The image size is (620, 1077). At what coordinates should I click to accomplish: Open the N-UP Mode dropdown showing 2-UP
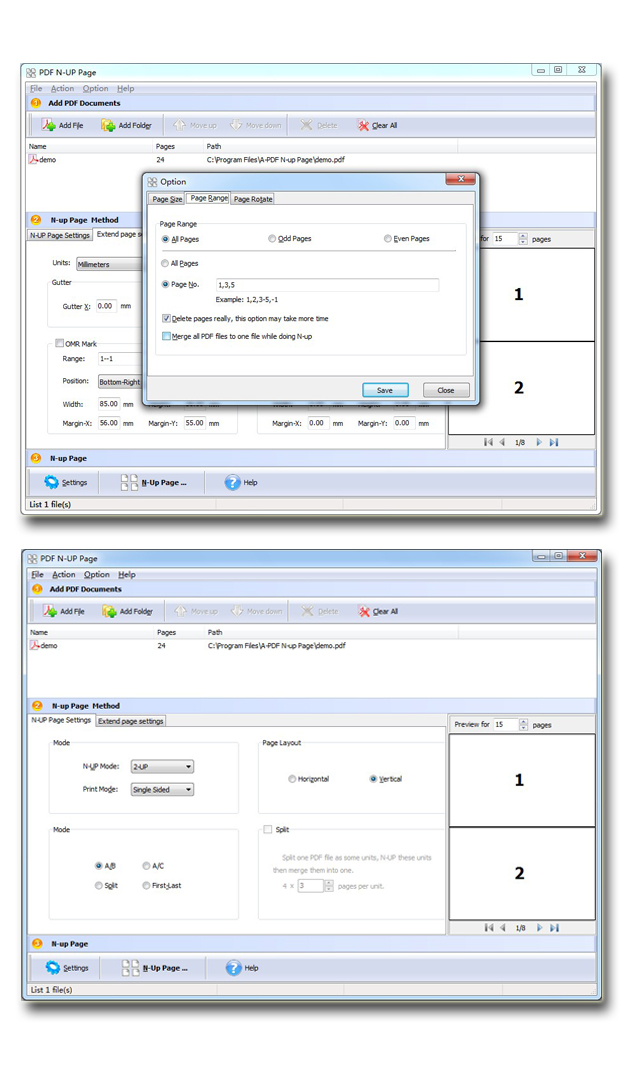162,767
